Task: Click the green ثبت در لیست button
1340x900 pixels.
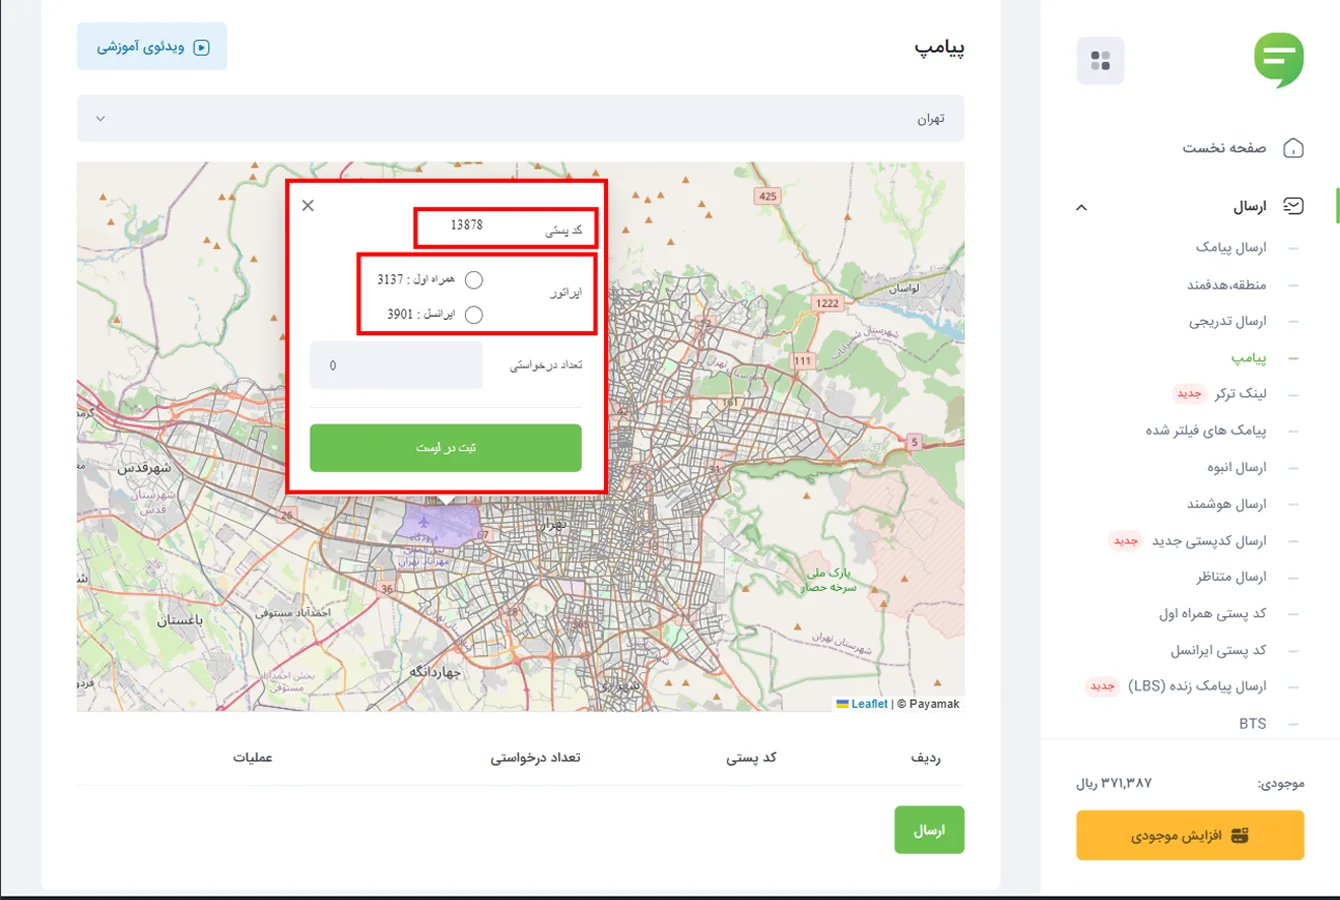Action: (446, 448)
